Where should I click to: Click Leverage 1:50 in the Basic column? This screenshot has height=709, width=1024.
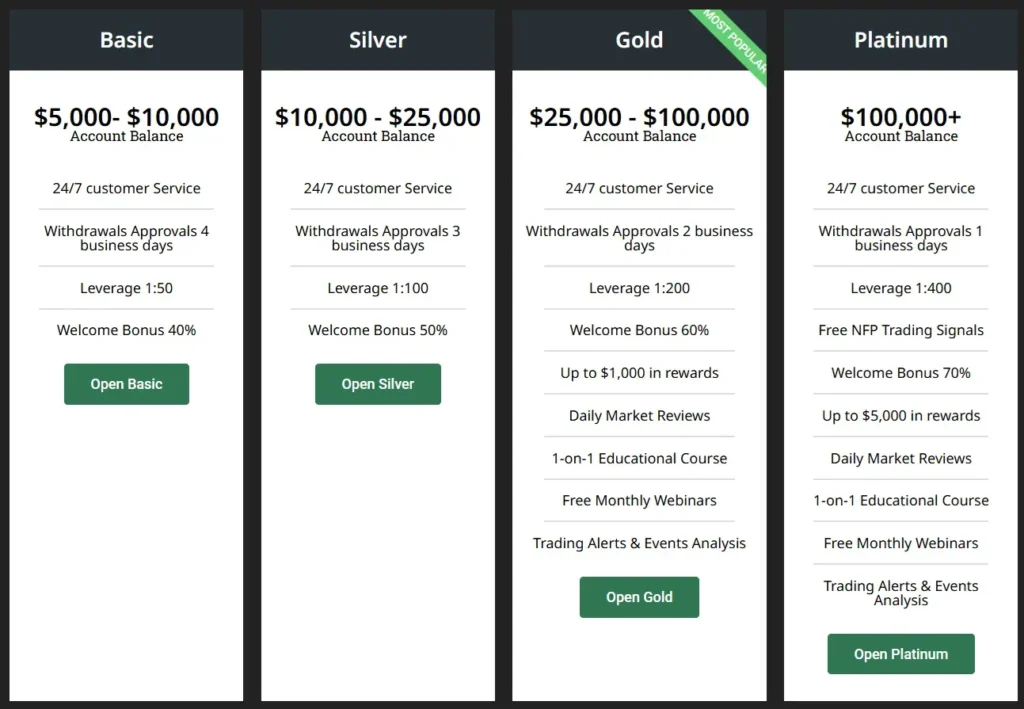(126, 288)
